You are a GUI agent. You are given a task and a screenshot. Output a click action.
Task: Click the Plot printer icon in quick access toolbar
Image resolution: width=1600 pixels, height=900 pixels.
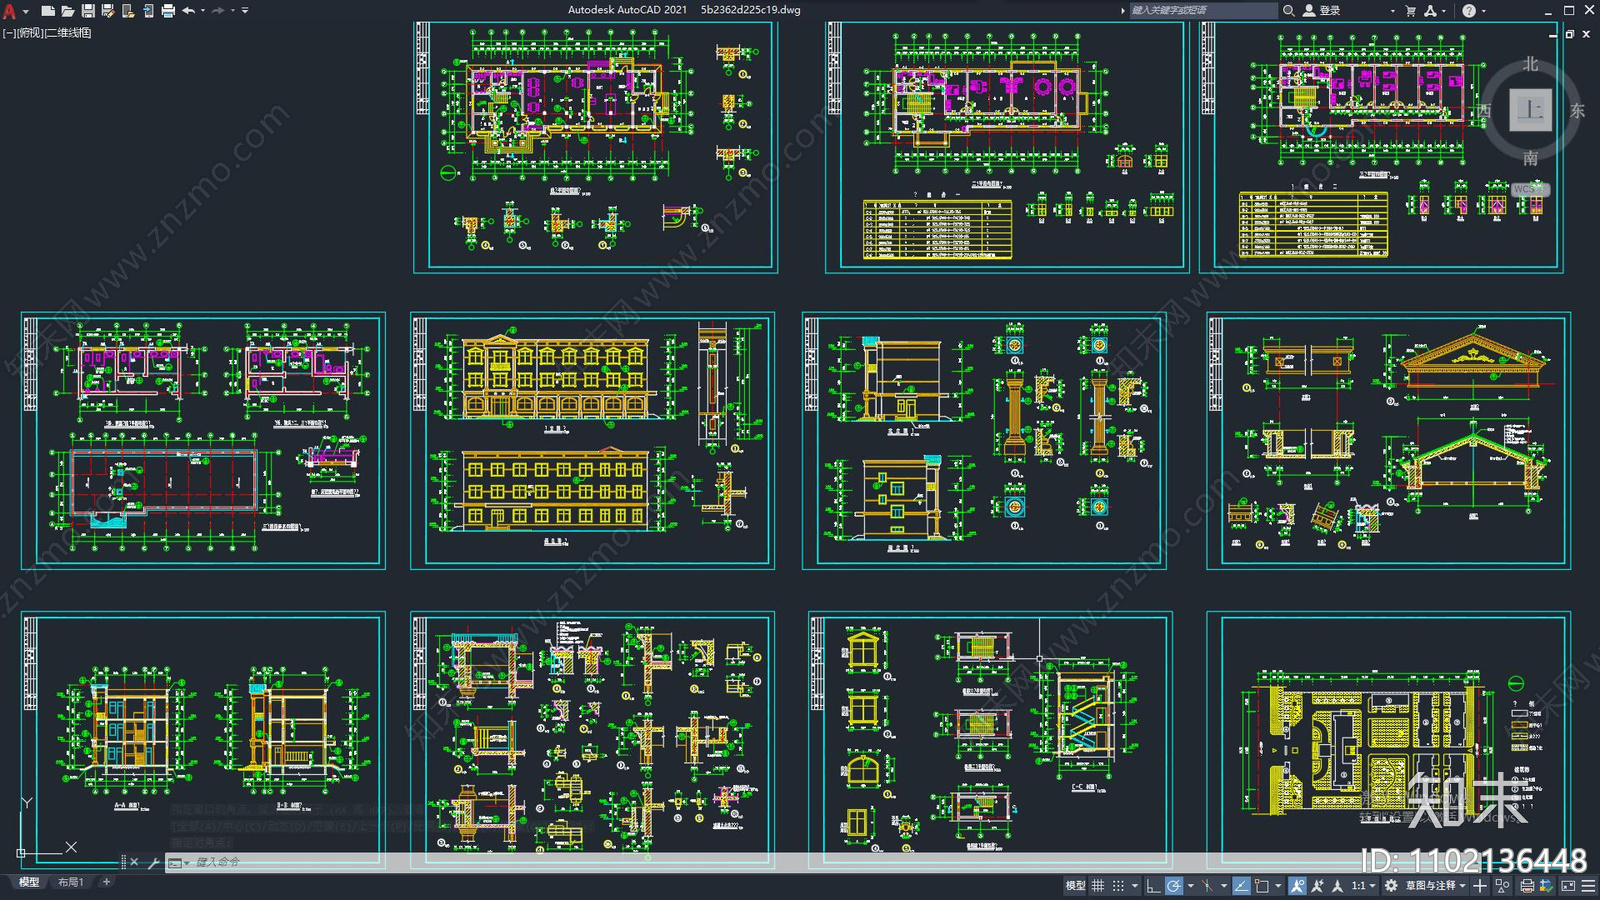tap(168, 11)
